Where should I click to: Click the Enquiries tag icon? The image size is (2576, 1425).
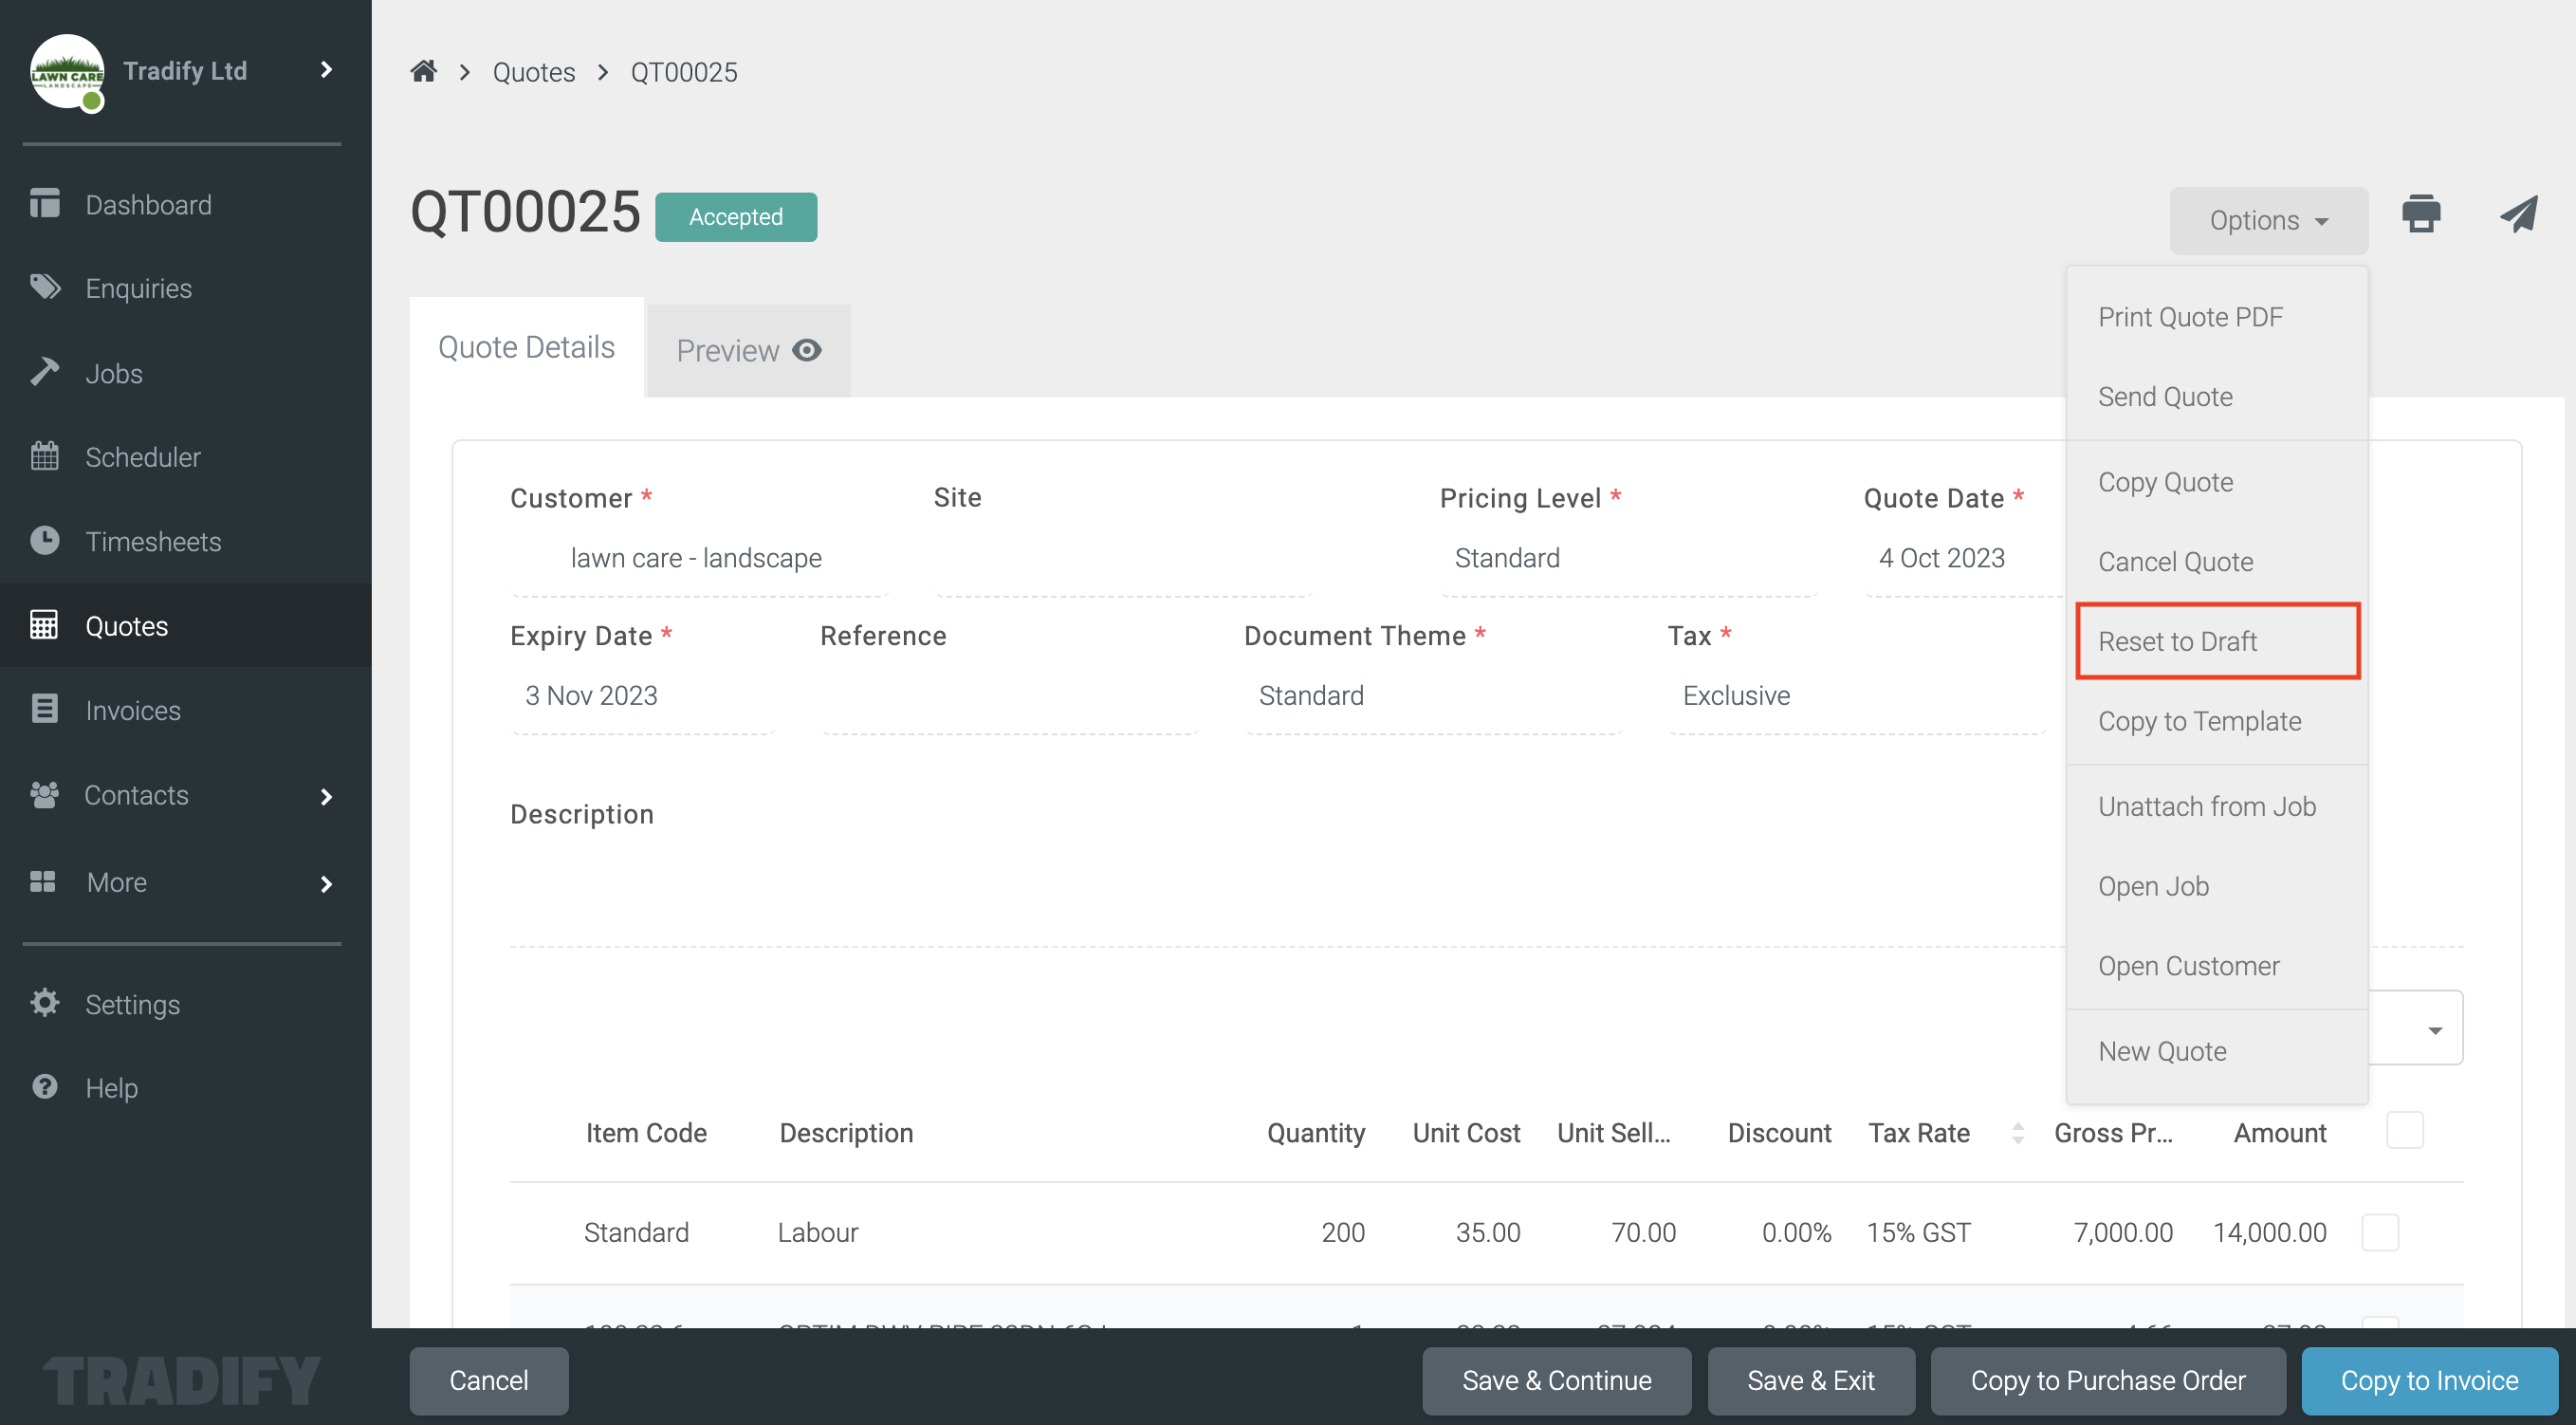click(45, 287)
